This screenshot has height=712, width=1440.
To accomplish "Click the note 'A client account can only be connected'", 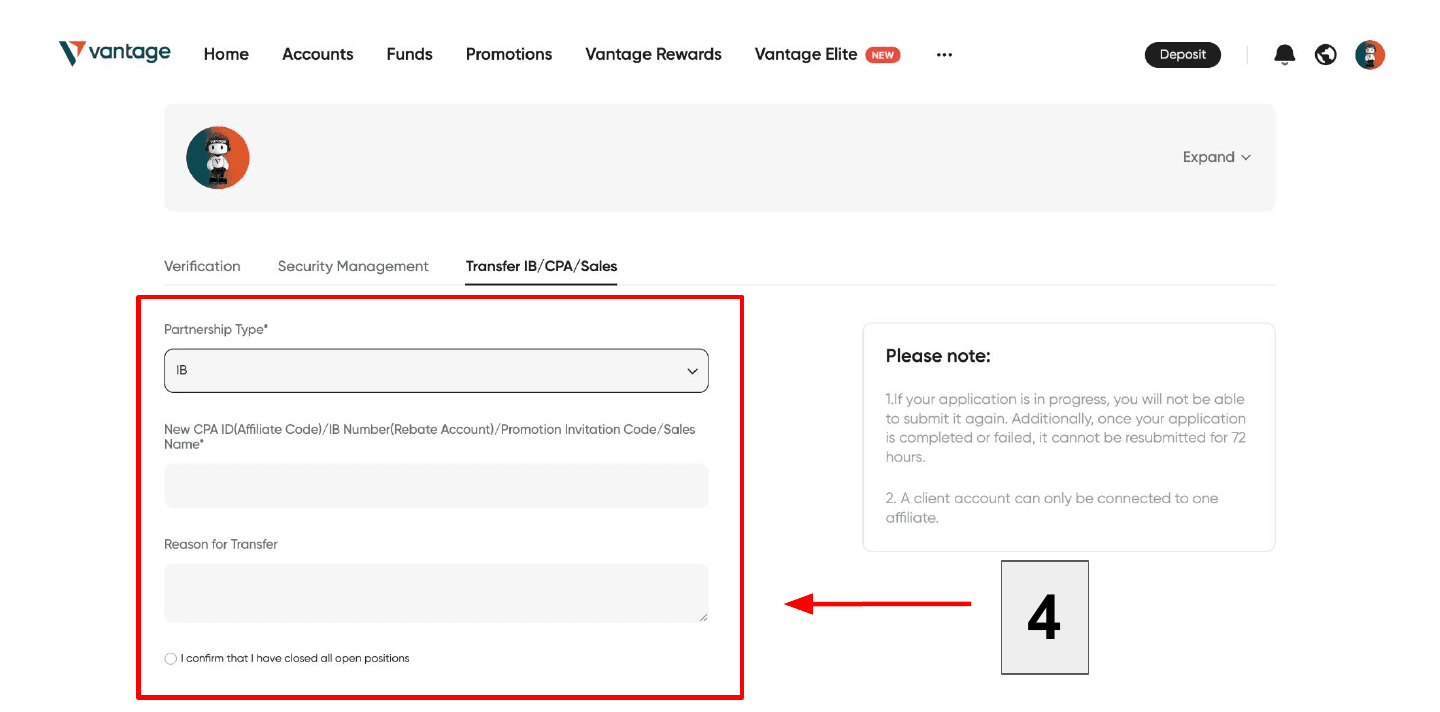I will tap(1052, 508).
